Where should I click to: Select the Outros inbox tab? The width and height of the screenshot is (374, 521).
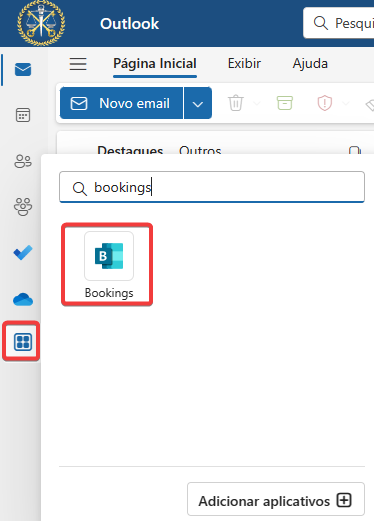tap(200, 150)
